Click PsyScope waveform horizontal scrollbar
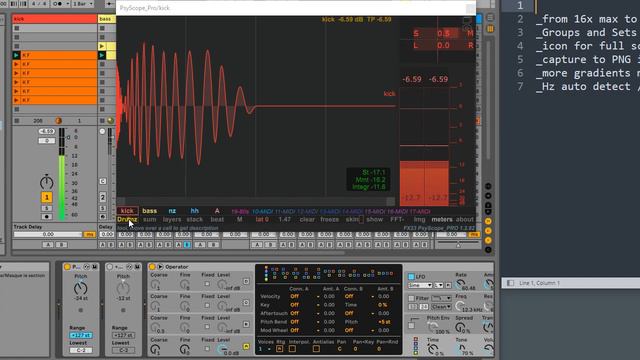Screen dimensions: 640x360 256,201
